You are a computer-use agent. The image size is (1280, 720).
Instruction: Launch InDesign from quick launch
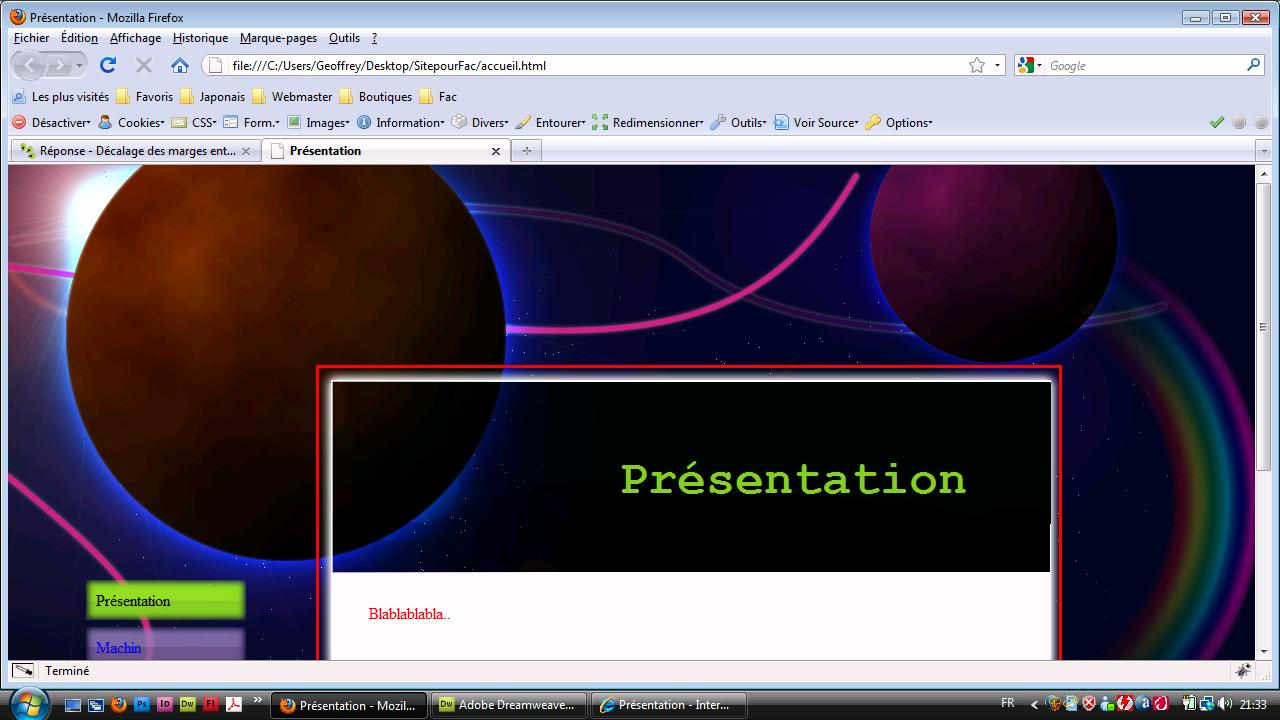tap(165, 704)
